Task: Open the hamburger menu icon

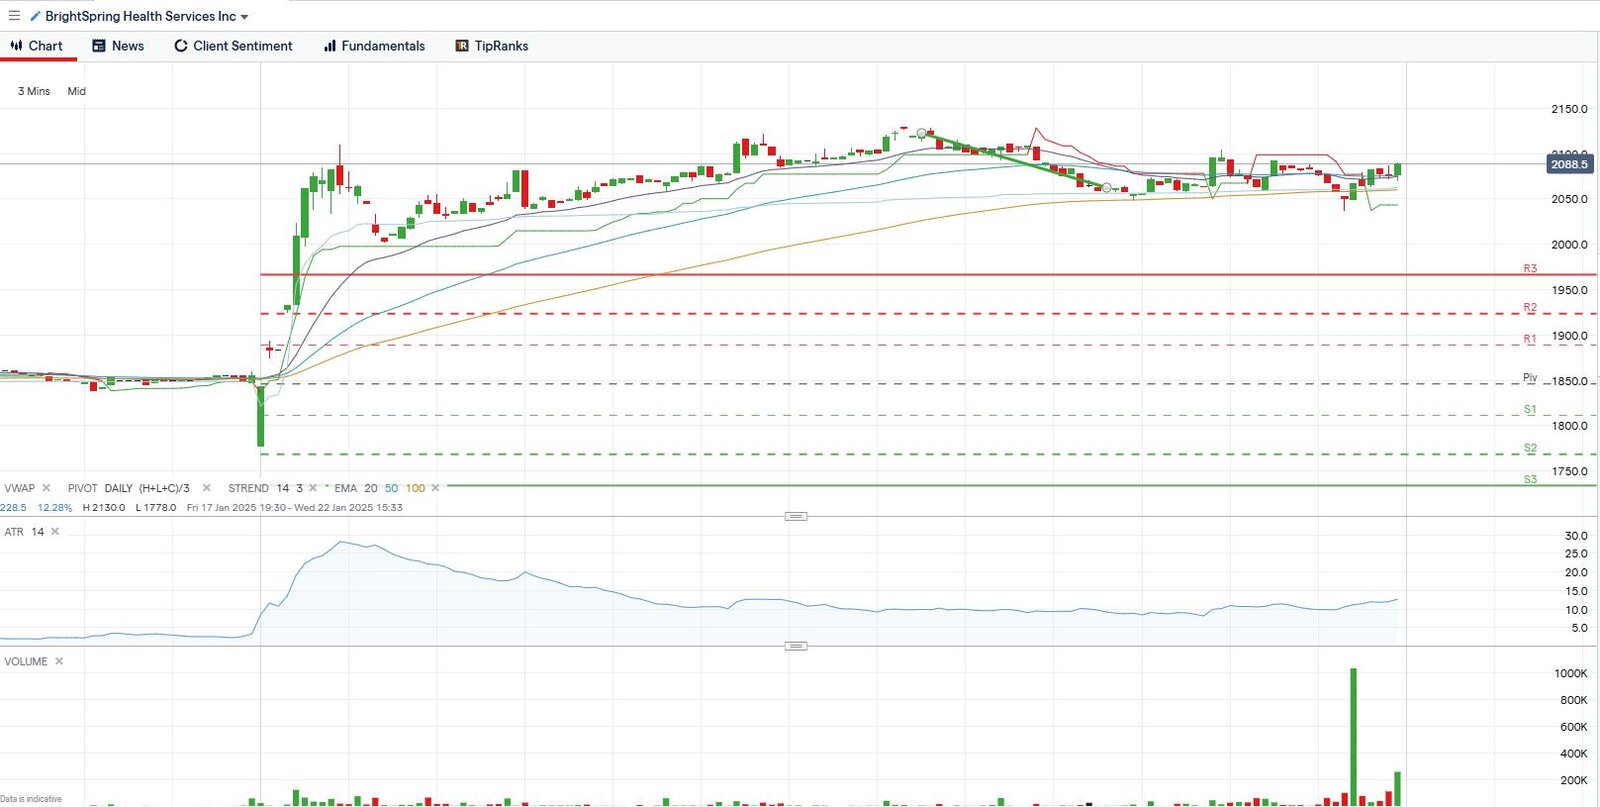Action: point(14,16)
